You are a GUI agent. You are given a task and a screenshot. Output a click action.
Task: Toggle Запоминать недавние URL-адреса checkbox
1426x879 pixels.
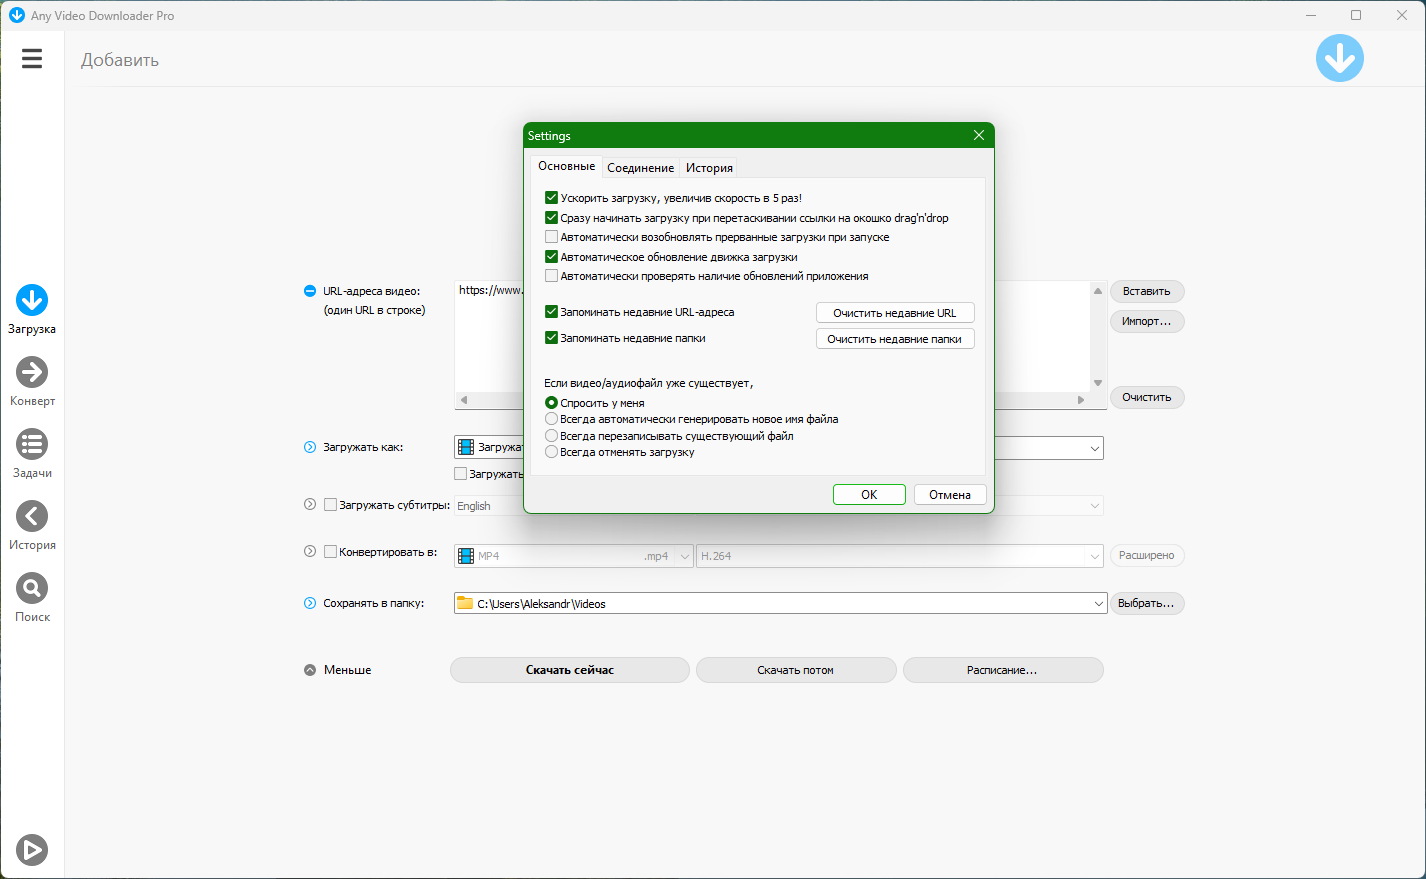551,312
